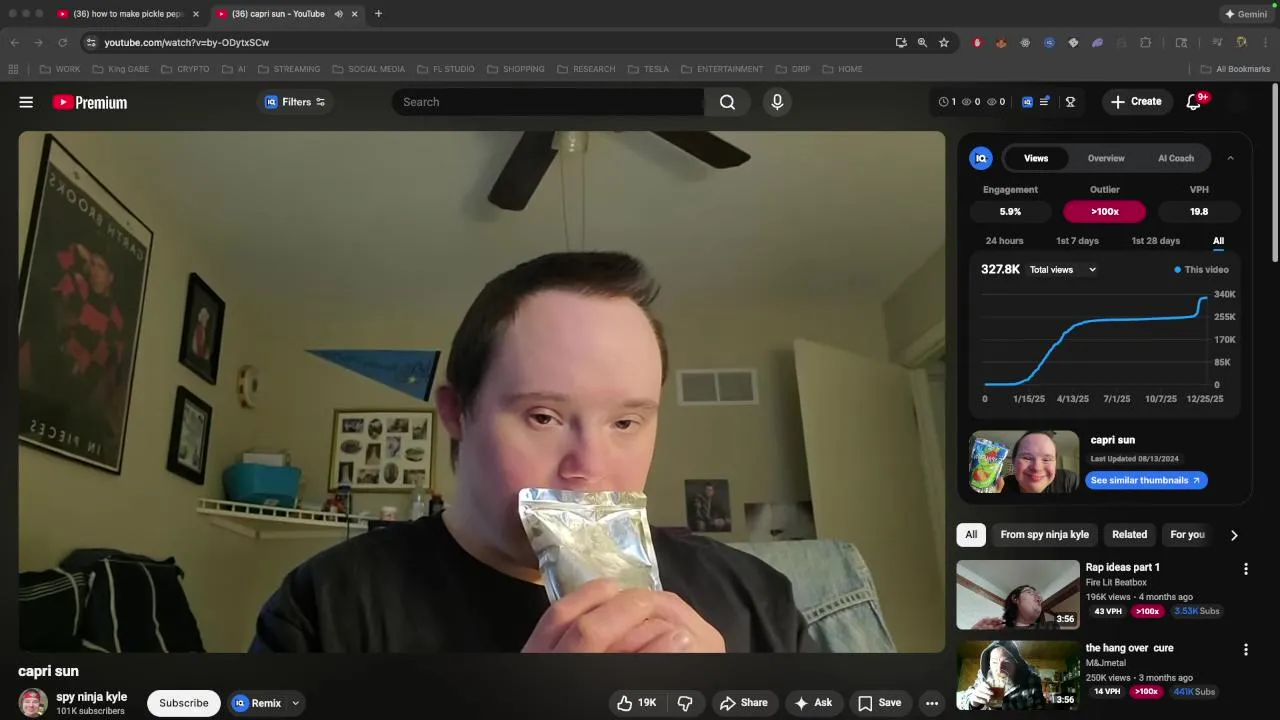Open the All Bookmarks folder
This screenshot has height=720, width=1280.
click(1235, 69)
